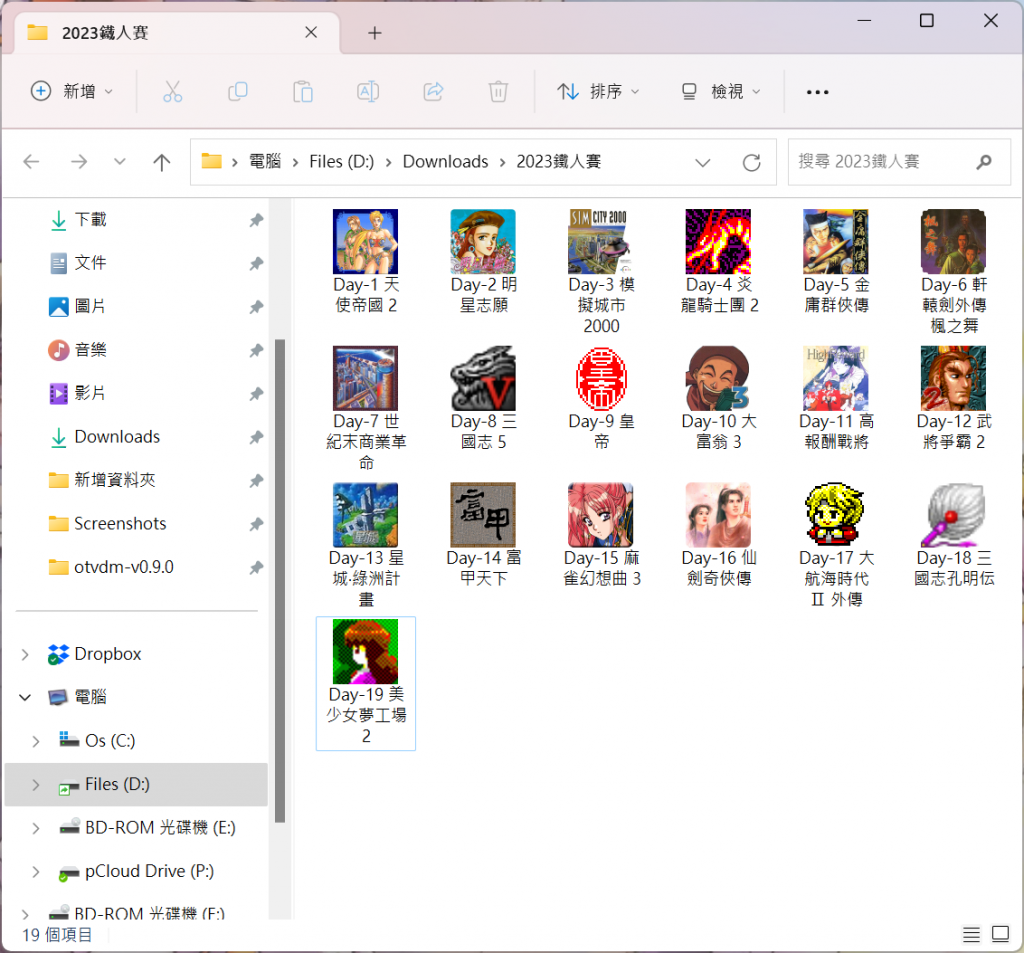Screen dimensions: 1024x953
Task: Expand the pCloud Drive (P:) node
Action: (x=36, y=871)
